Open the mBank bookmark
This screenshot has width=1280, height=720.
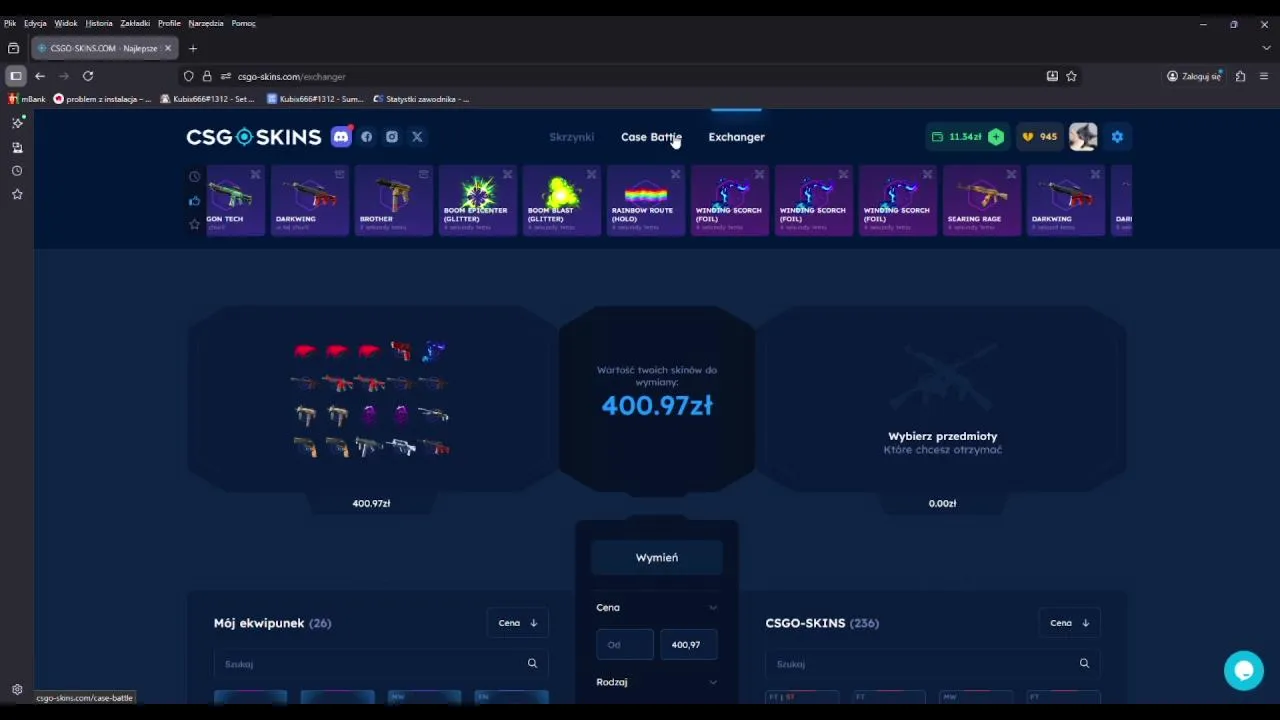coord(27,99)
